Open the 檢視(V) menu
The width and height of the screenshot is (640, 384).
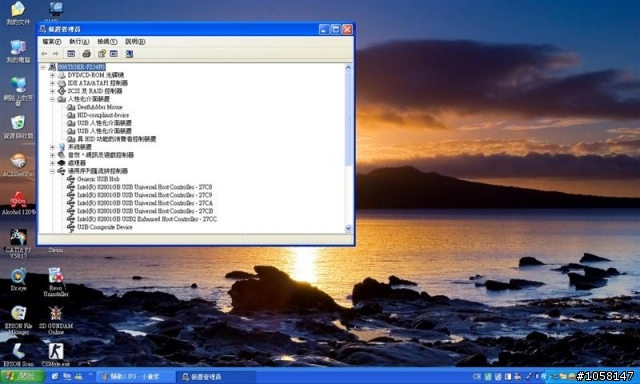click(107, 42)
